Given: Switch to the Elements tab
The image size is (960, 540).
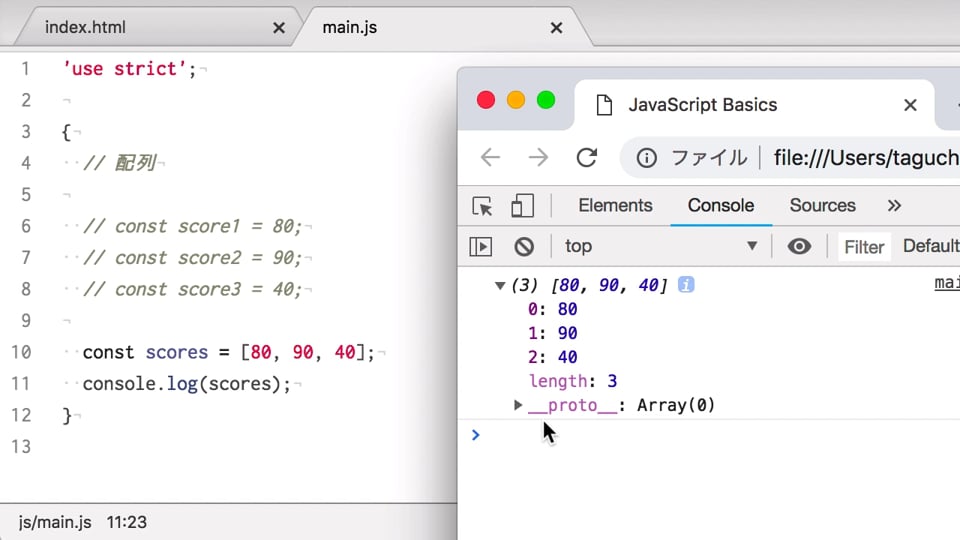Looking at the screenshot, I should (x=615, y=206).
